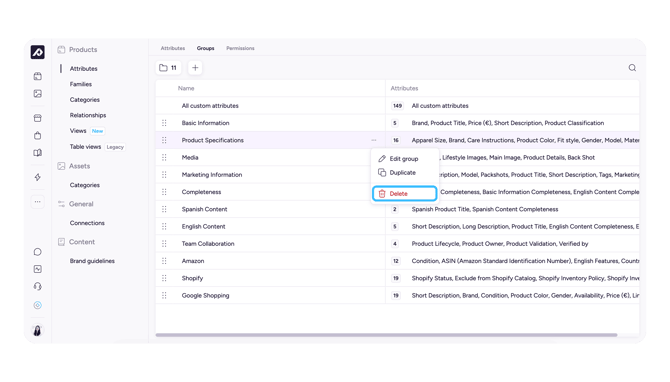Open Views in sidebar
The width and height of the screenshot is (670, 382).
click(78, 131)
